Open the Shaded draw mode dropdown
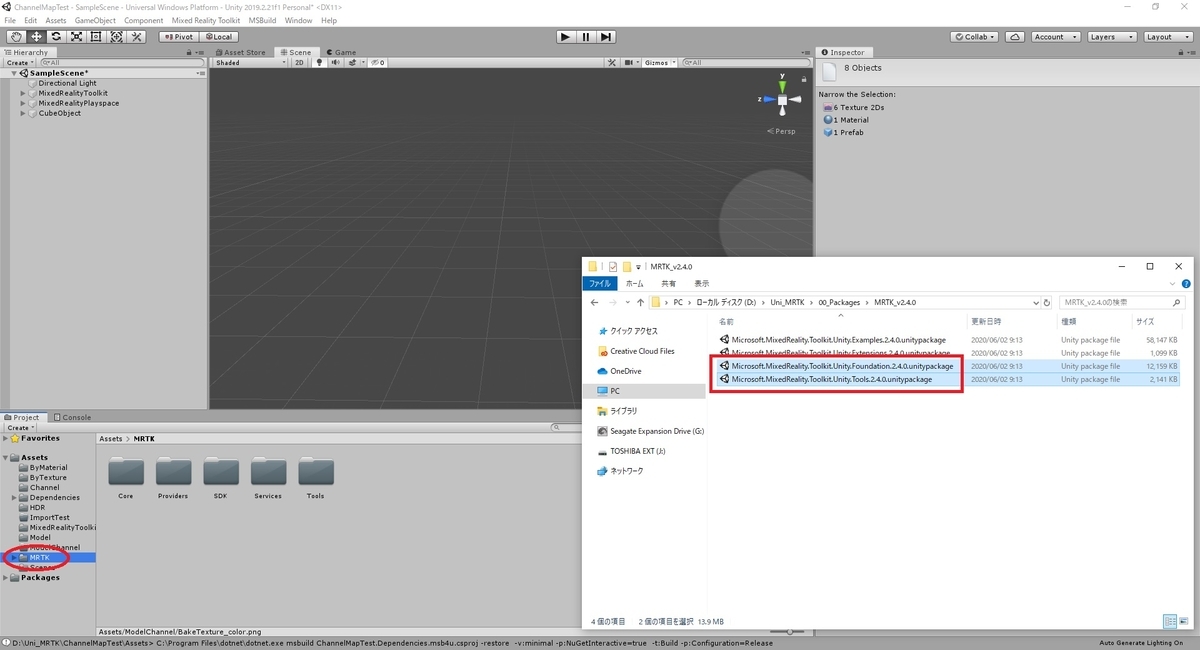The height and width of the screenshot is (650, 1200). (x=250, y=63)
